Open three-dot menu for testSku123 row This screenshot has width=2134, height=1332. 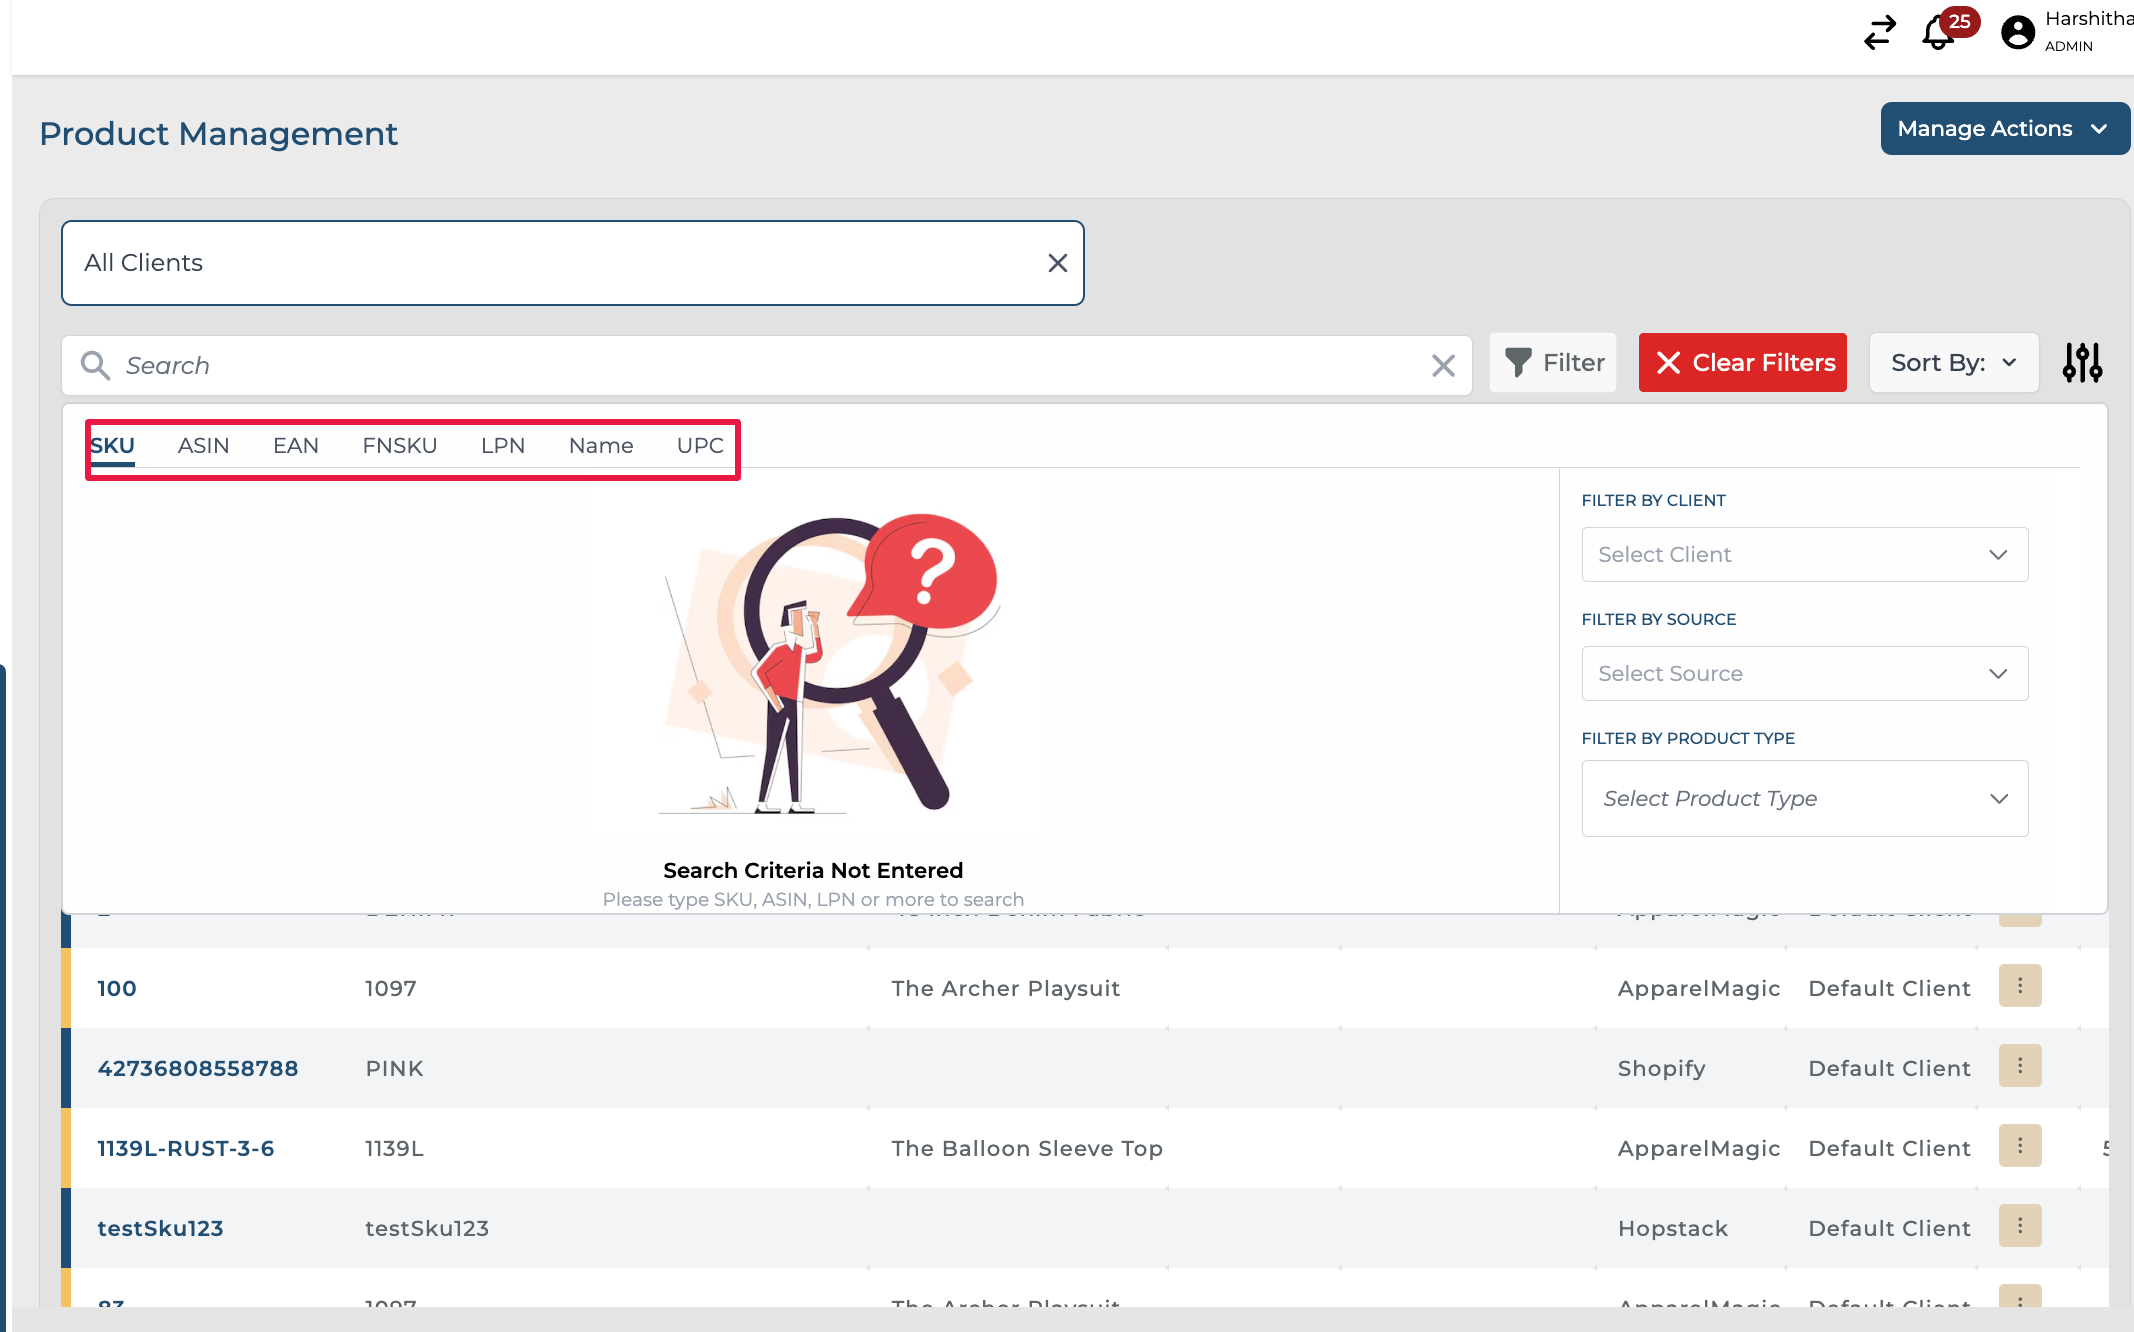pyautogui.click(x=2019, y=1226)
